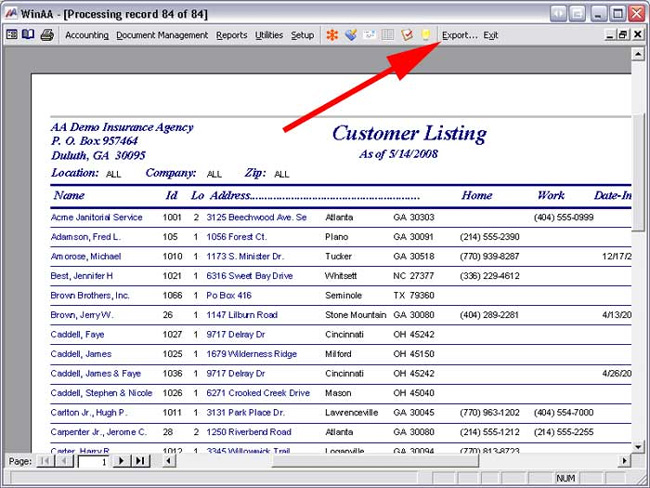
Task: Click the horizontal scrollbar right arrow
Action: (x=624, y=461)
